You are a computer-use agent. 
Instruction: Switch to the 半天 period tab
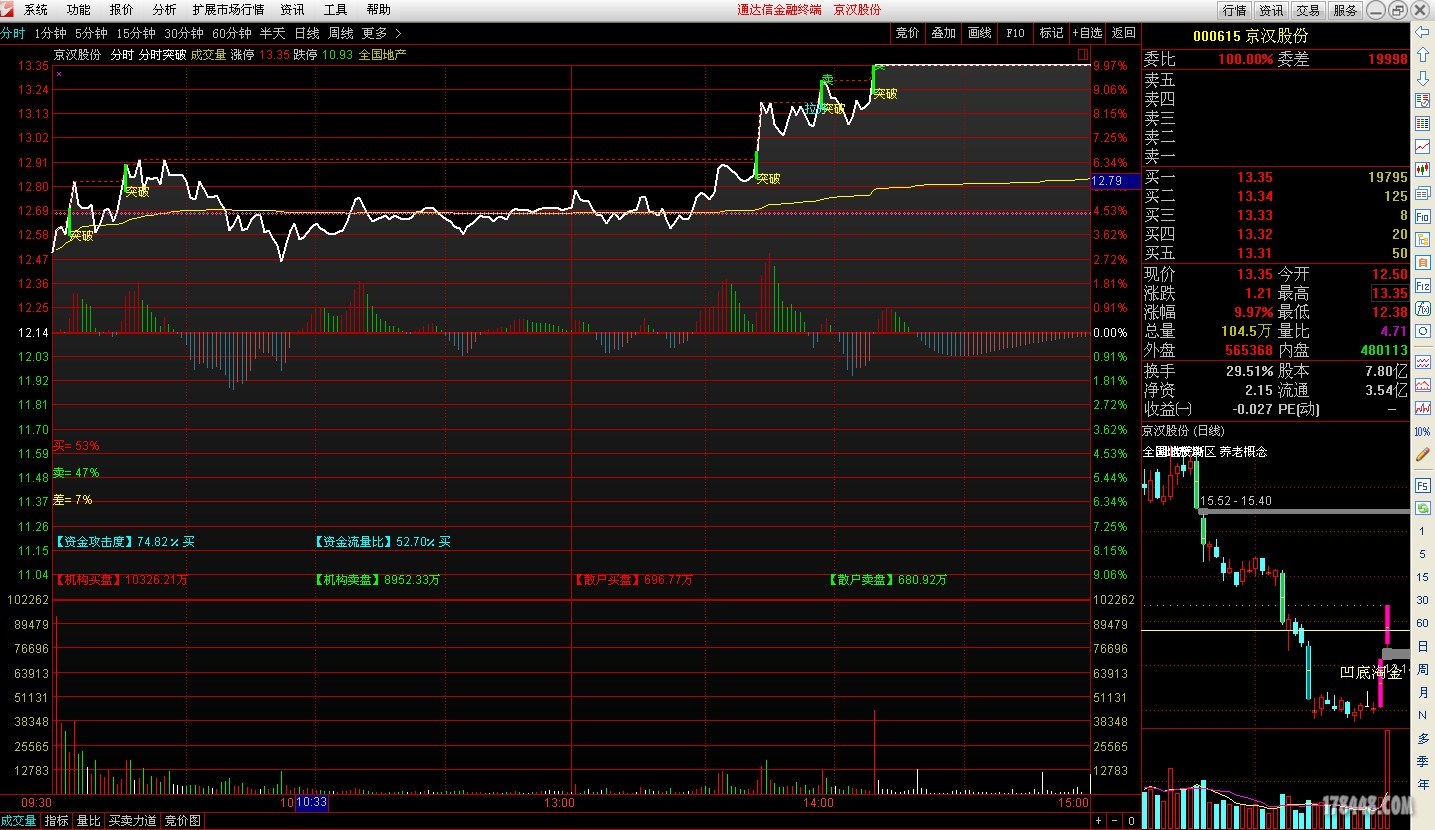(x=273, y=33)
